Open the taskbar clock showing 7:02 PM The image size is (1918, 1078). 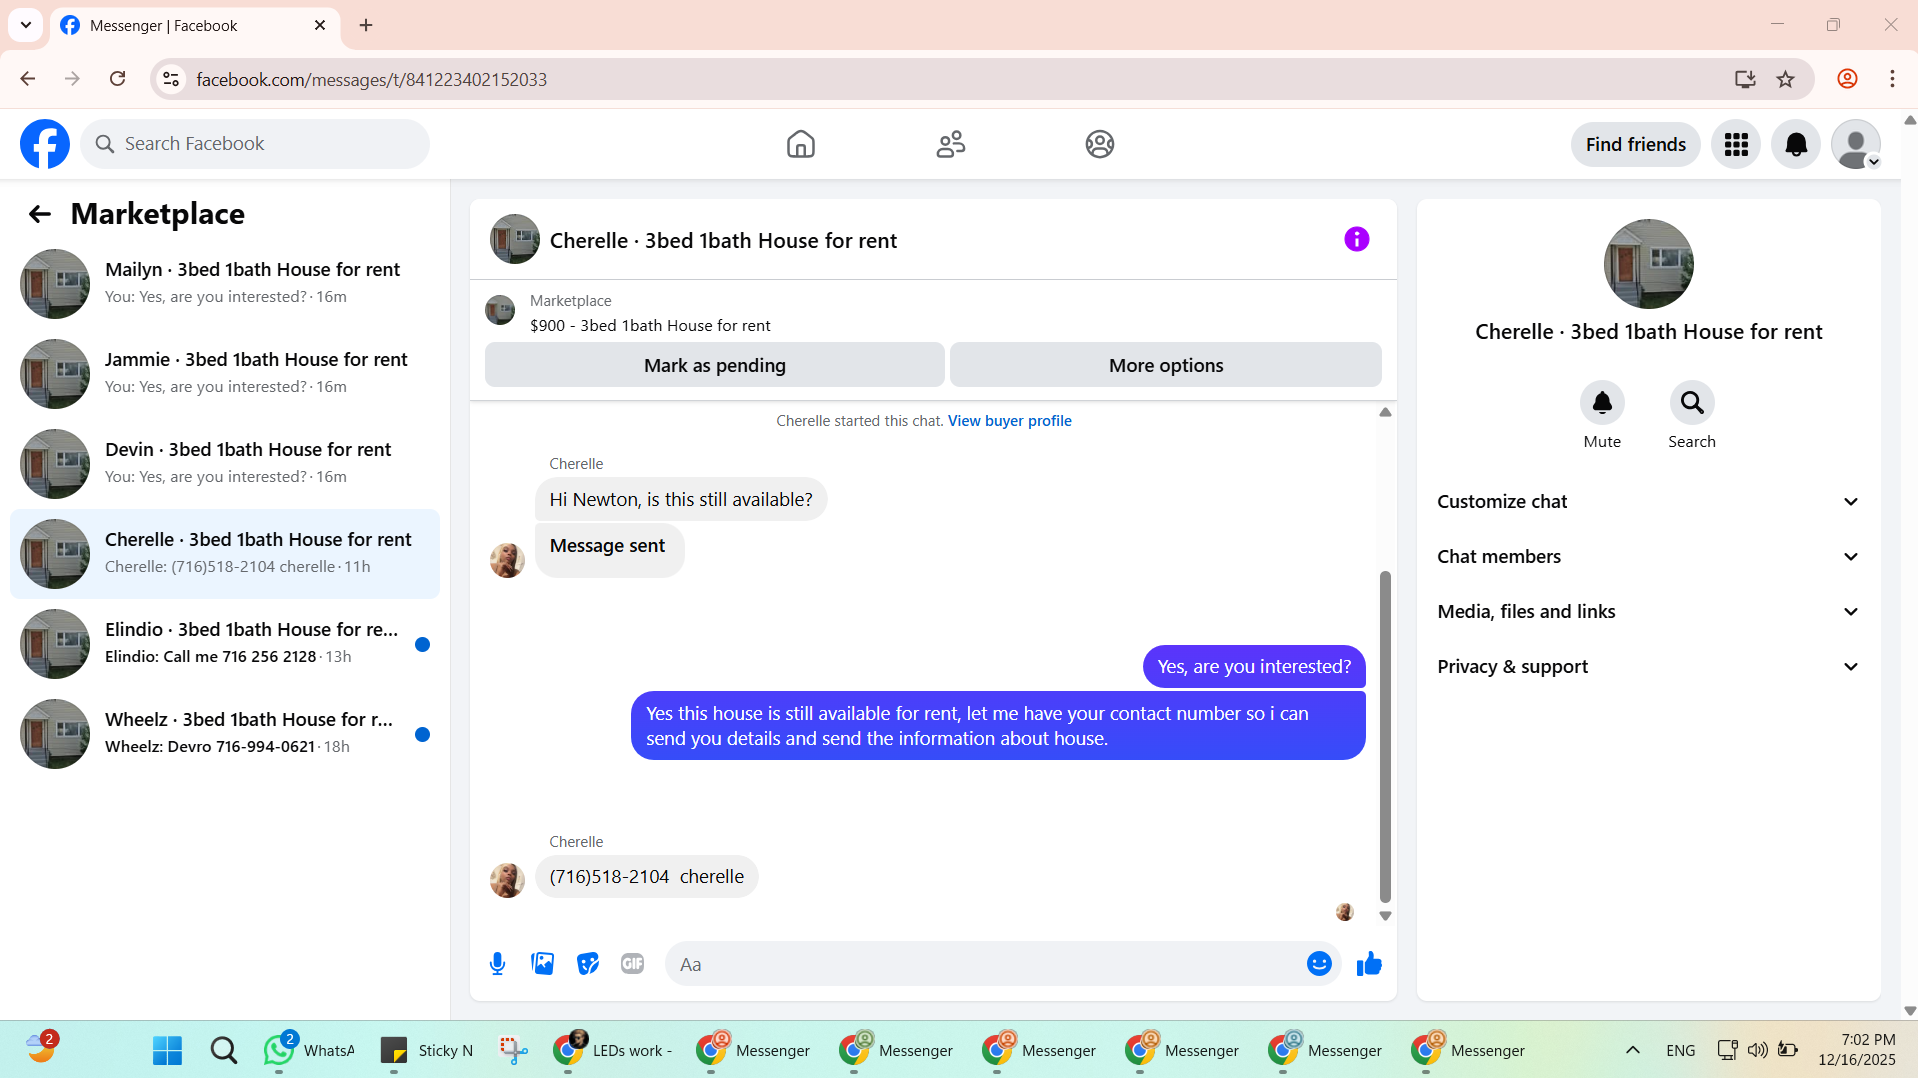1857,1050
